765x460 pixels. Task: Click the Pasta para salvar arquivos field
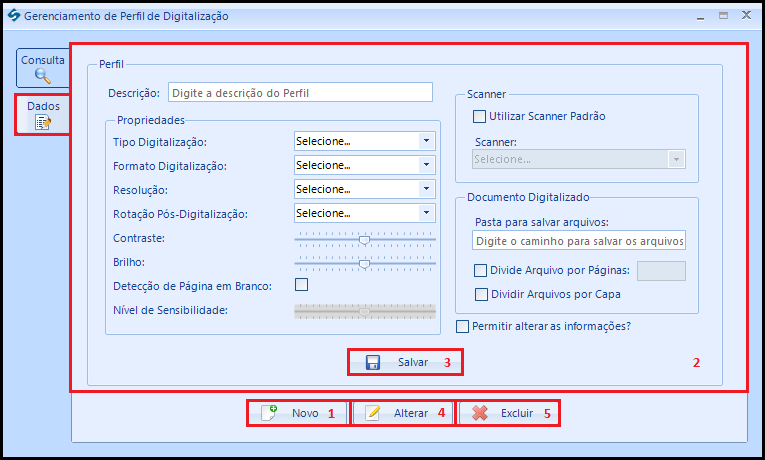[579, 240]
